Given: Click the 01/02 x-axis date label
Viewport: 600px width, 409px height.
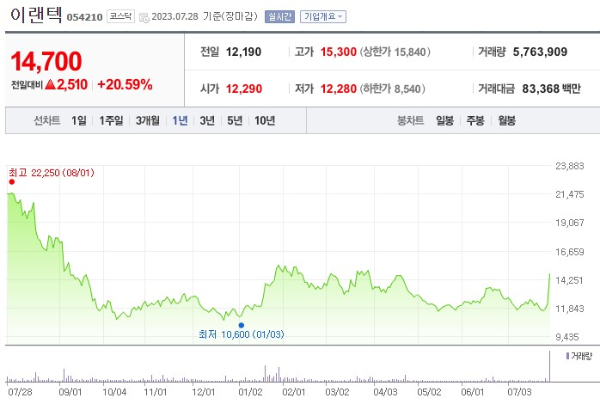Looking at the screenshot, I should pos(250,392).
